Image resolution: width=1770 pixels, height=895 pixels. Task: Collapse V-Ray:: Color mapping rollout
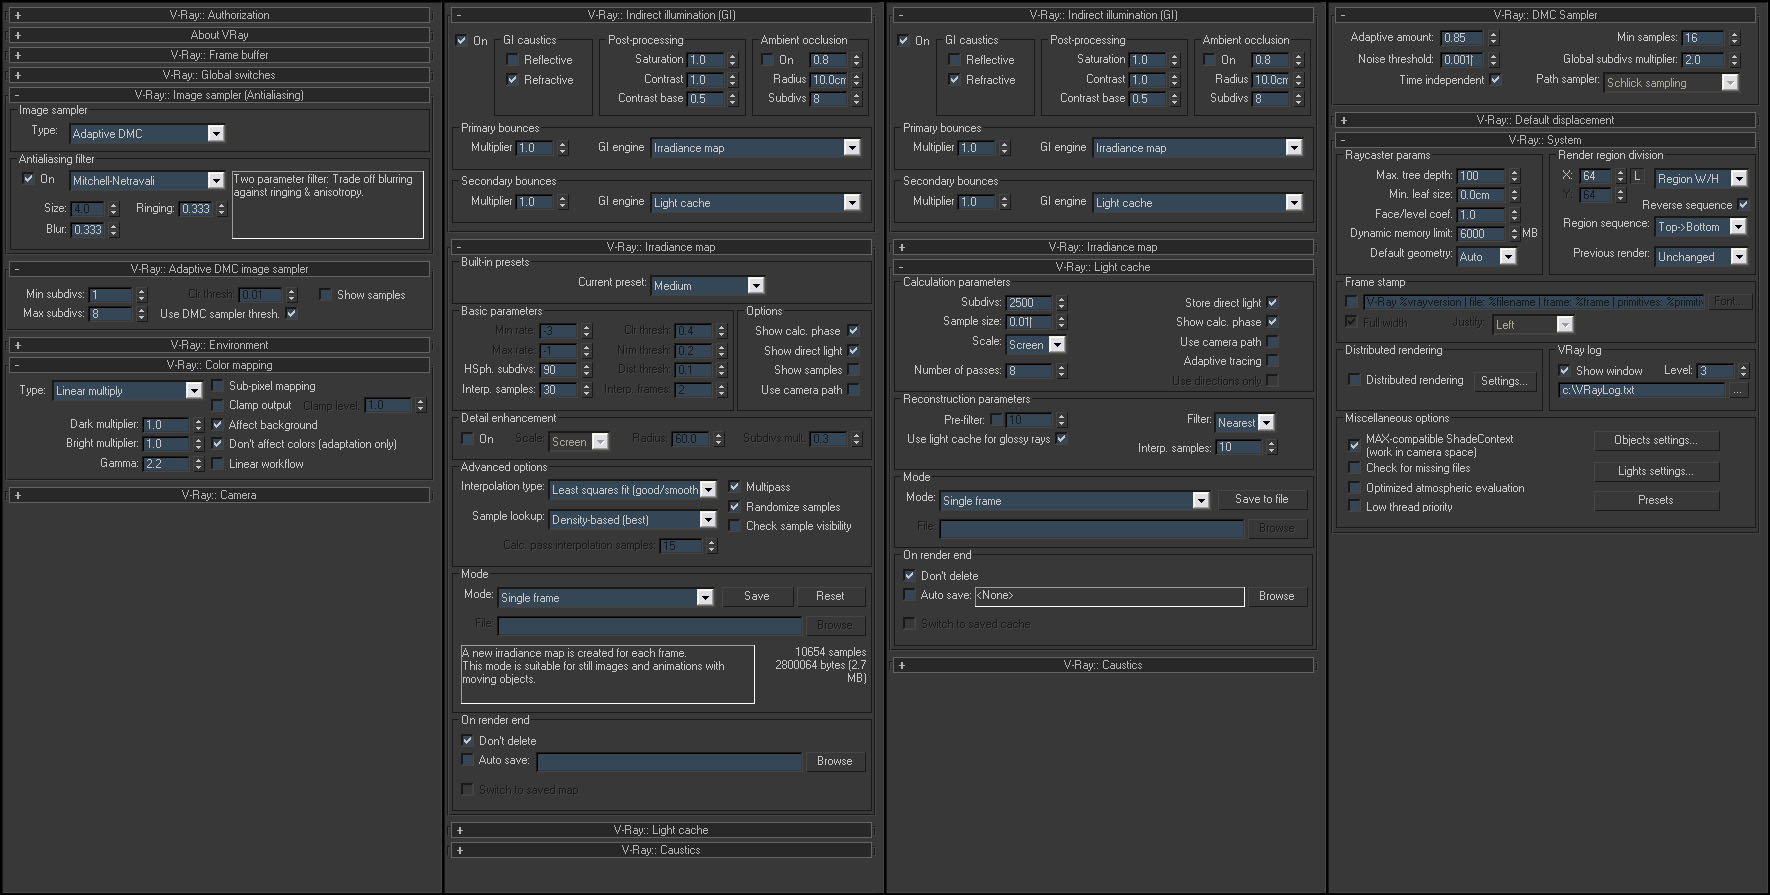[219, 365]
